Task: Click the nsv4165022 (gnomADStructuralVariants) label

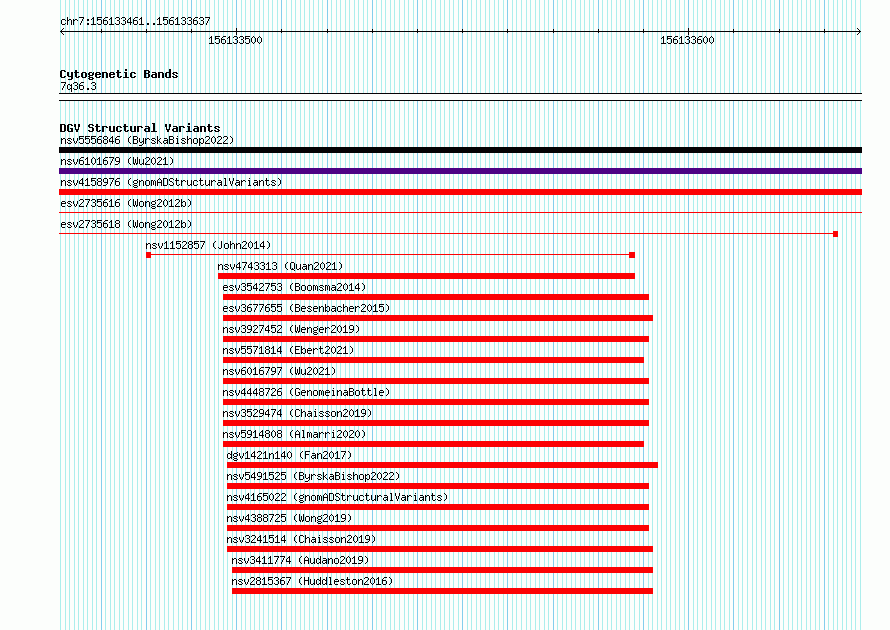Action: 337,497
